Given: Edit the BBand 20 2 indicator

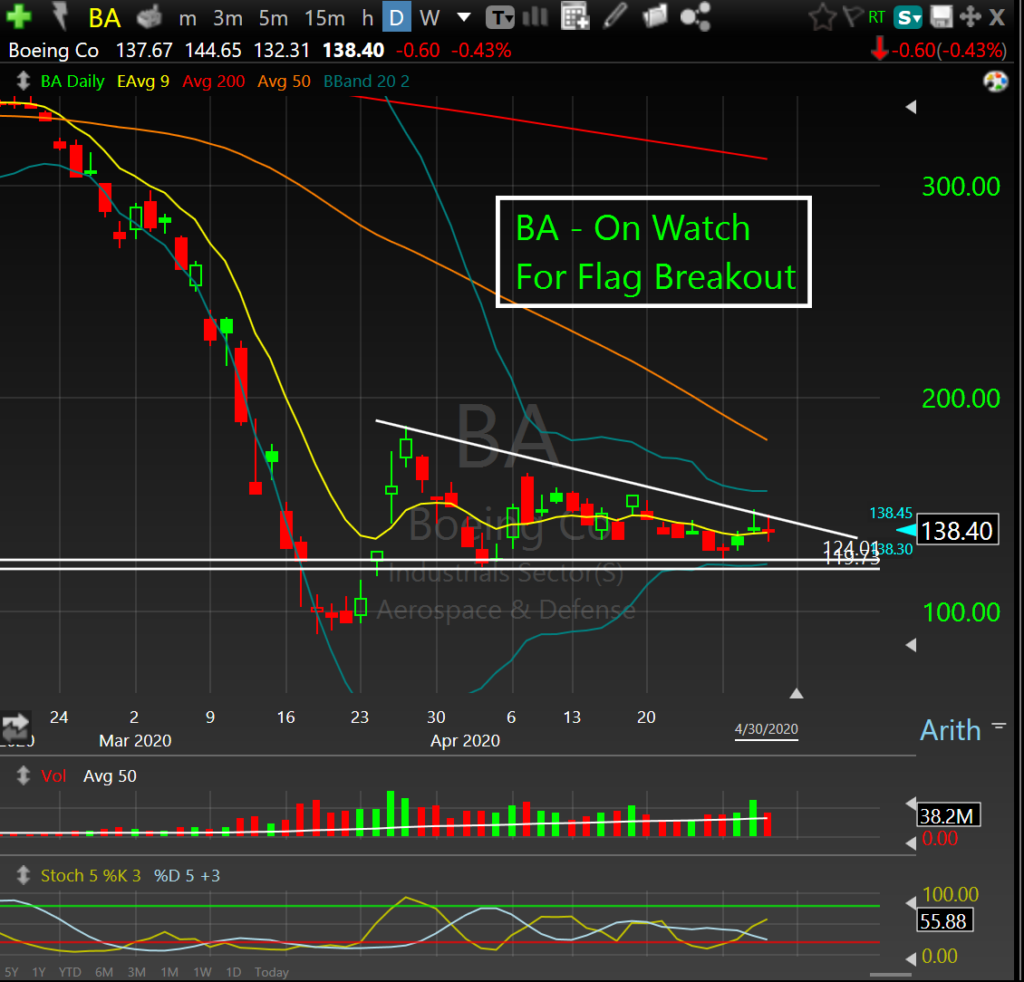Looking at the screenshot, I should pos(366,82).
